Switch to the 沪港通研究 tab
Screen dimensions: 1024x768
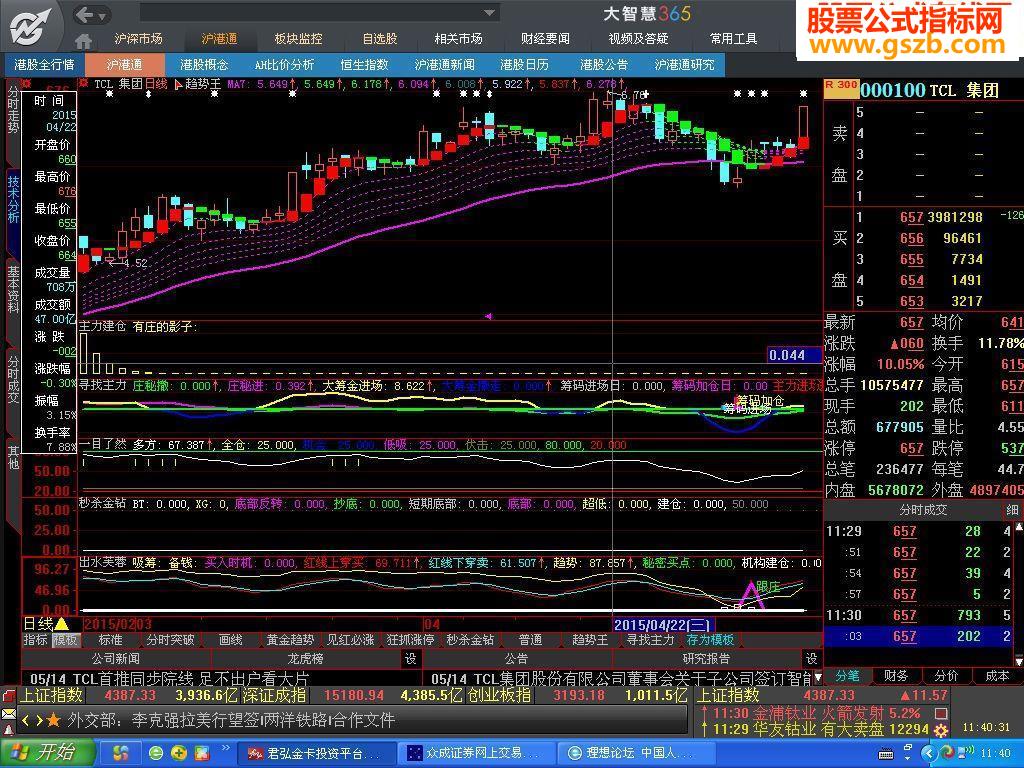(684, 65)
